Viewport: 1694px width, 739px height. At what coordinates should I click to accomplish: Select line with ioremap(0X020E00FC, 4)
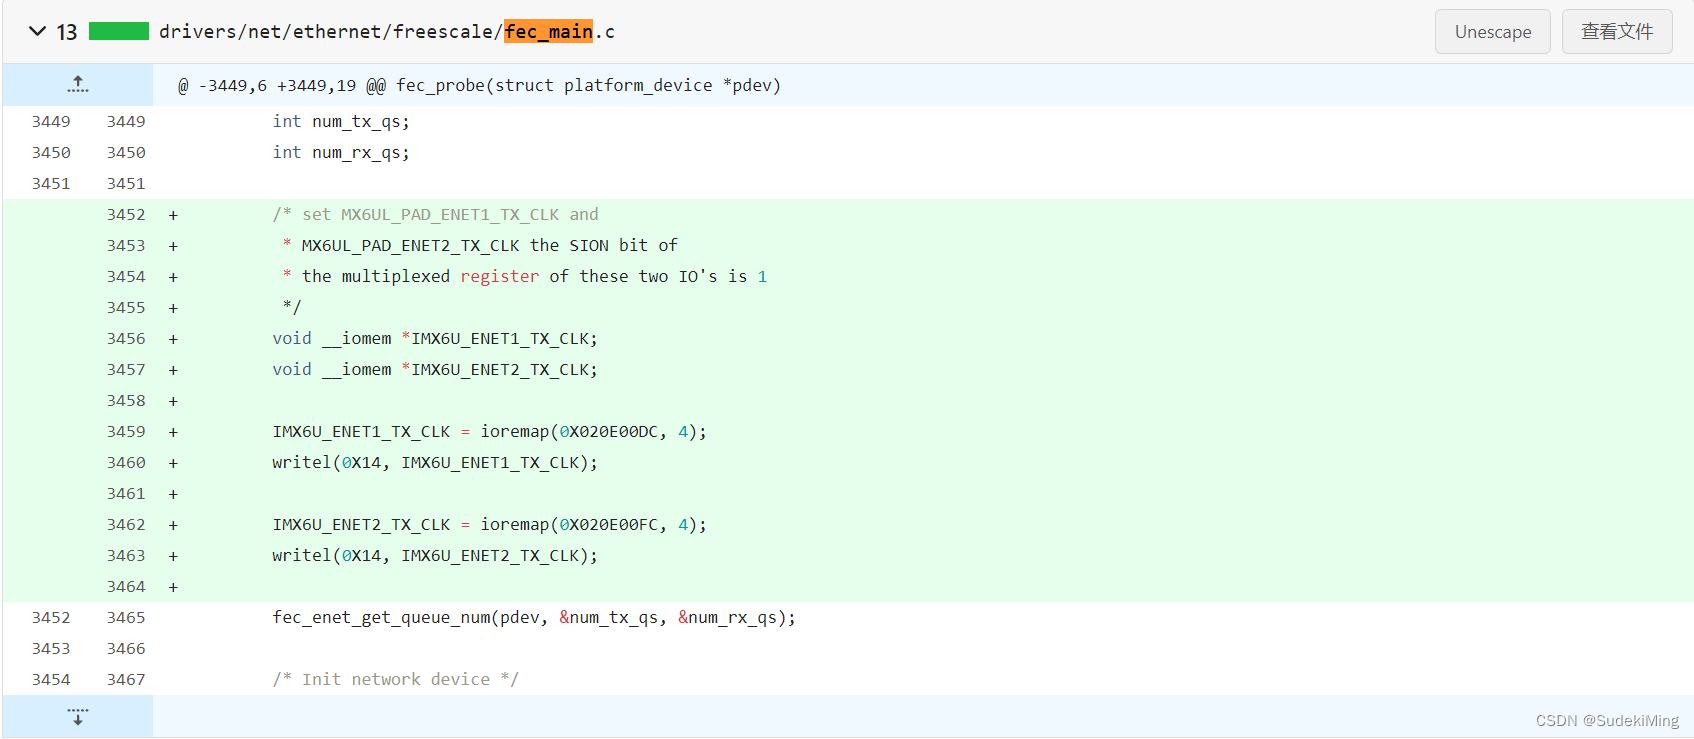pyautogui.click(x=489, y=524)
